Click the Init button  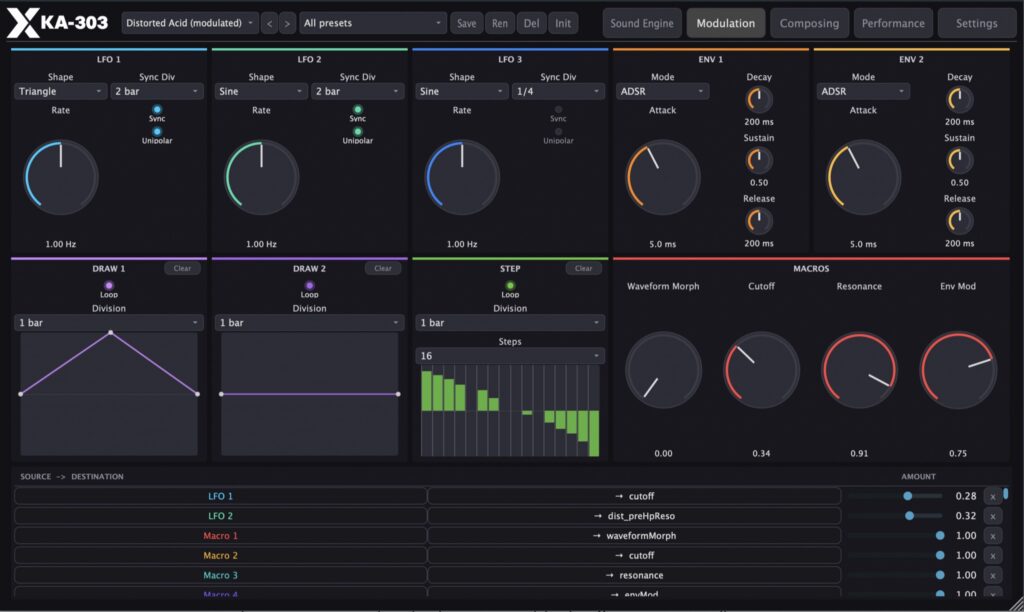pos(563,24)
